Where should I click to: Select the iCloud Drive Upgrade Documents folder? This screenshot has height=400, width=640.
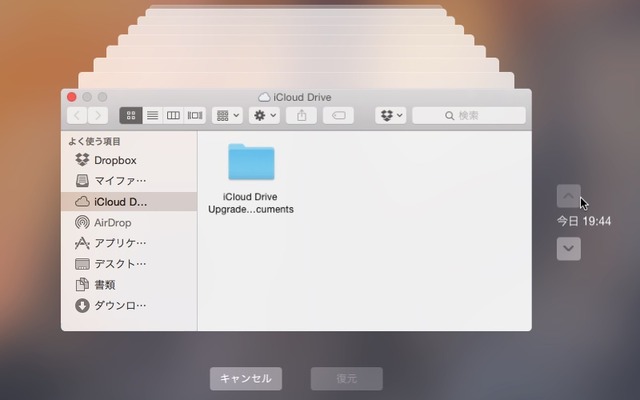pyautogui.click(x=251, y=162)
